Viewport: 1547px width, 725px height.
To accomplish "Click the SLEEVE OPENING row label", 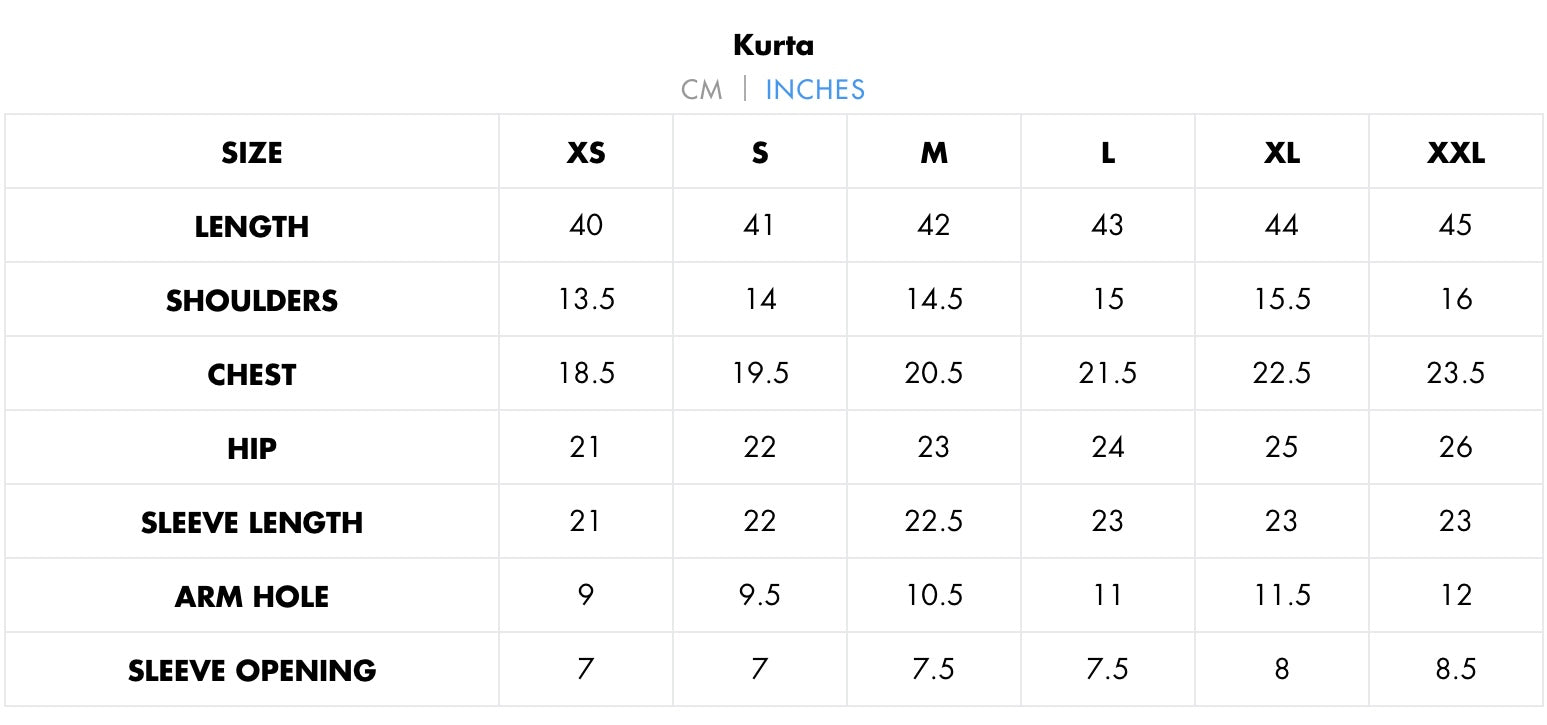I will (x=252, y=671).
